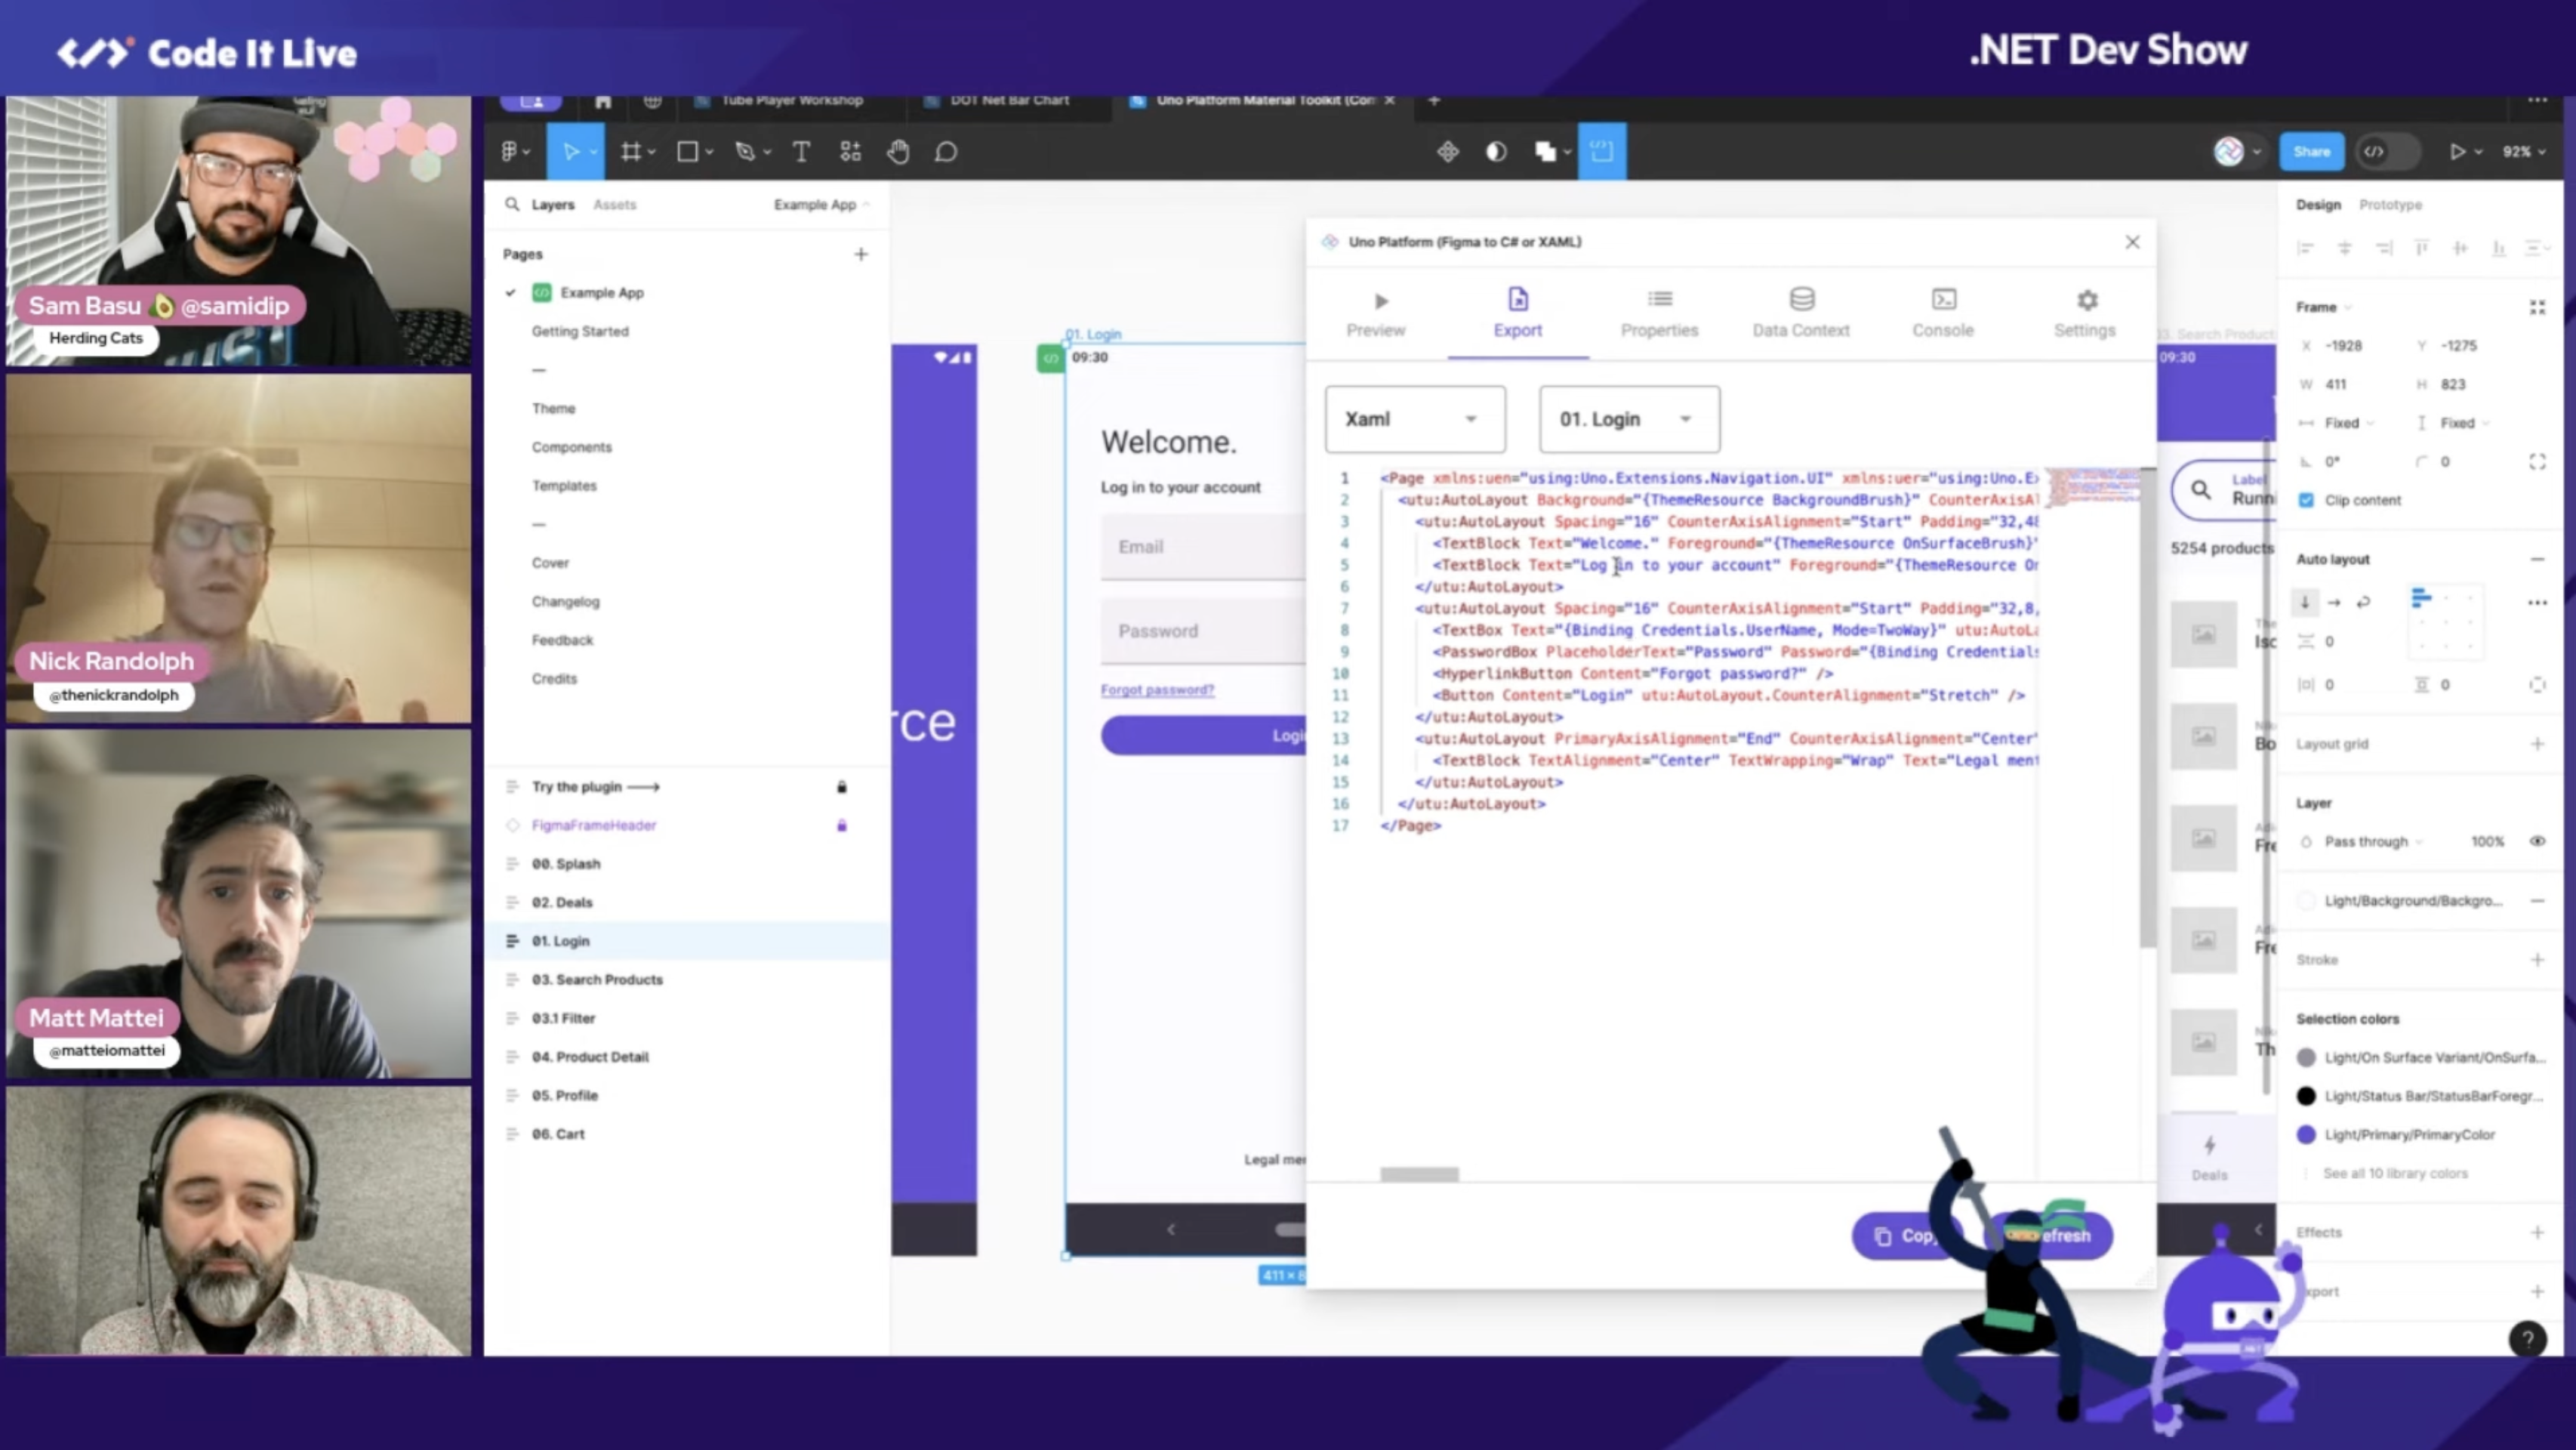
Task: Switch to the Data Context tab
Action: 1801,314
